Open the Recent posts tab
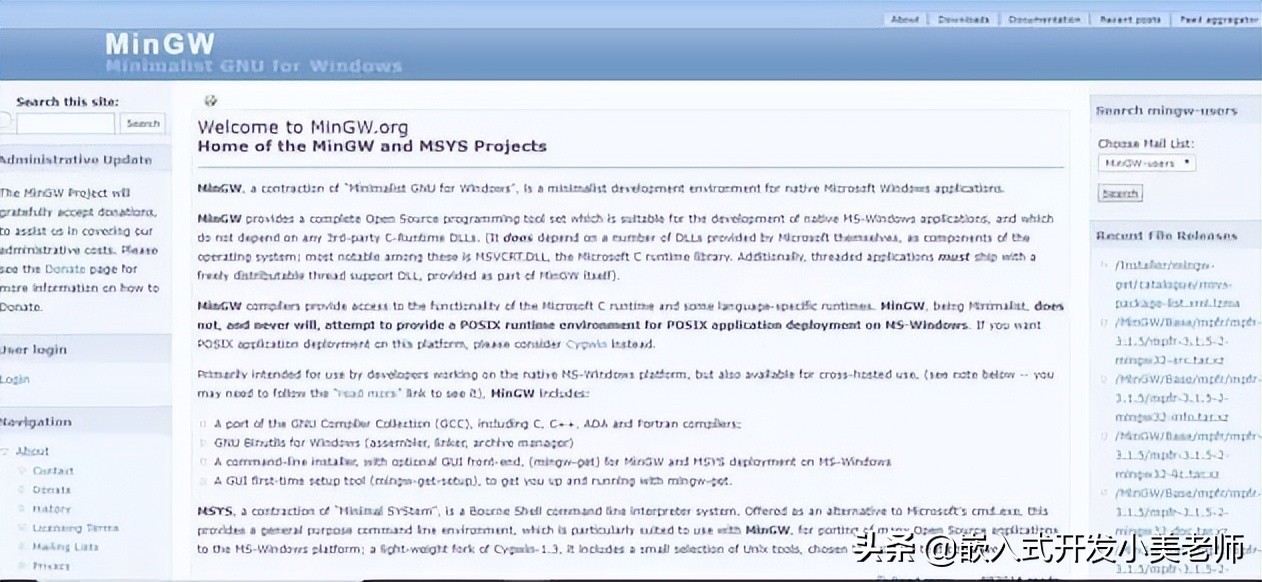 click(x=1130, y=19)
